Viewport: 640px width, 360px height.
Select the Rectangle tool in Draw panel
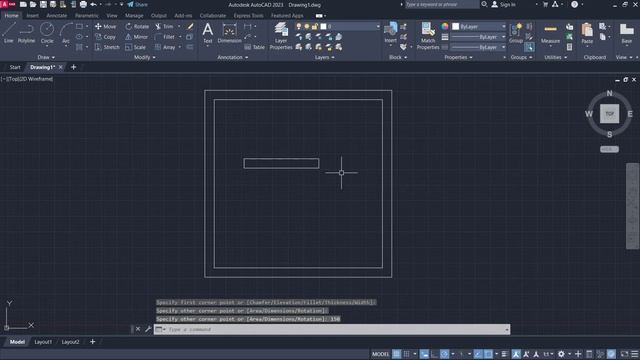coord(79,26)
